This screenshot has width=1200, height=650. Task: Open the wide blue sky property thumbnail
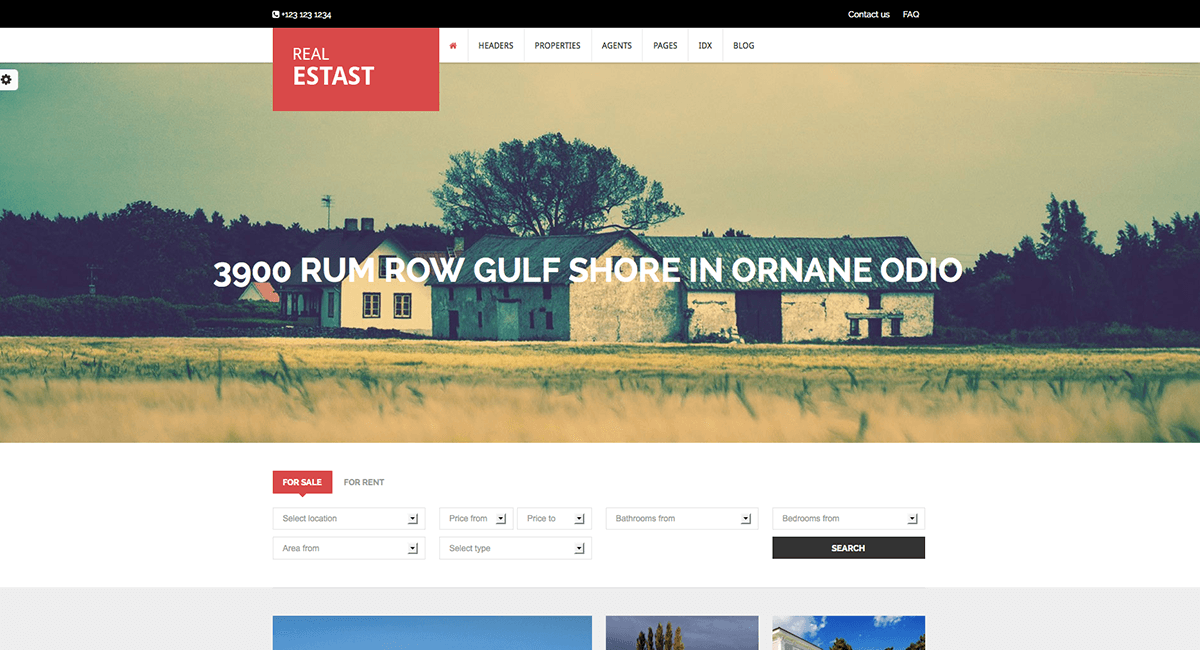432,633
